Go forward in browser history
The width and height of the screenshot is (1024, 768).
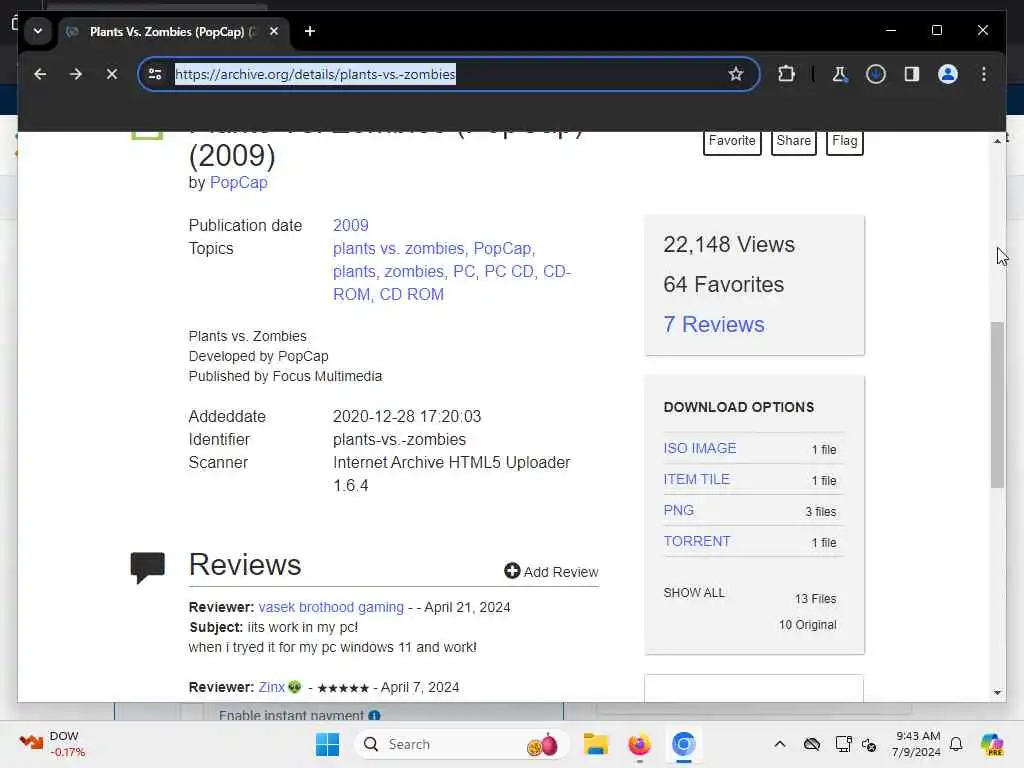[x=76, y=74]
